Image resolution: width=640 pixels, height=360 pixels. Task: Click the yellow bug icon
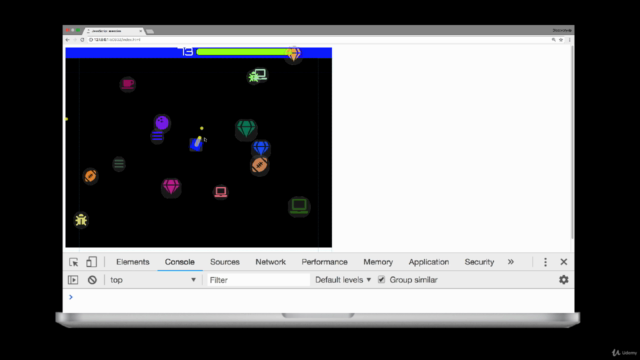tap(81, 220)
